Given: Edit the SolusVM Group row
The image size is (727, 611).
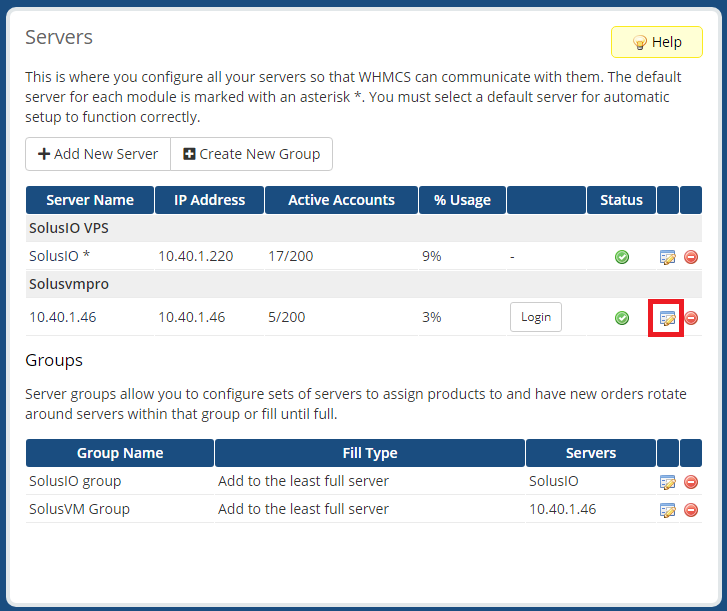Looking at the screenshot, I should click(x=667, y=510).
